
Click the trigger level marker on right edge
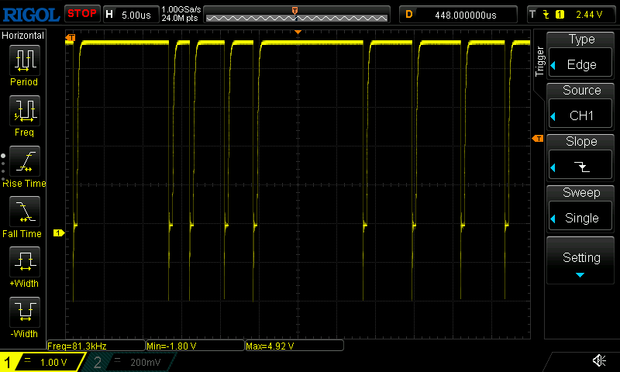537,138
